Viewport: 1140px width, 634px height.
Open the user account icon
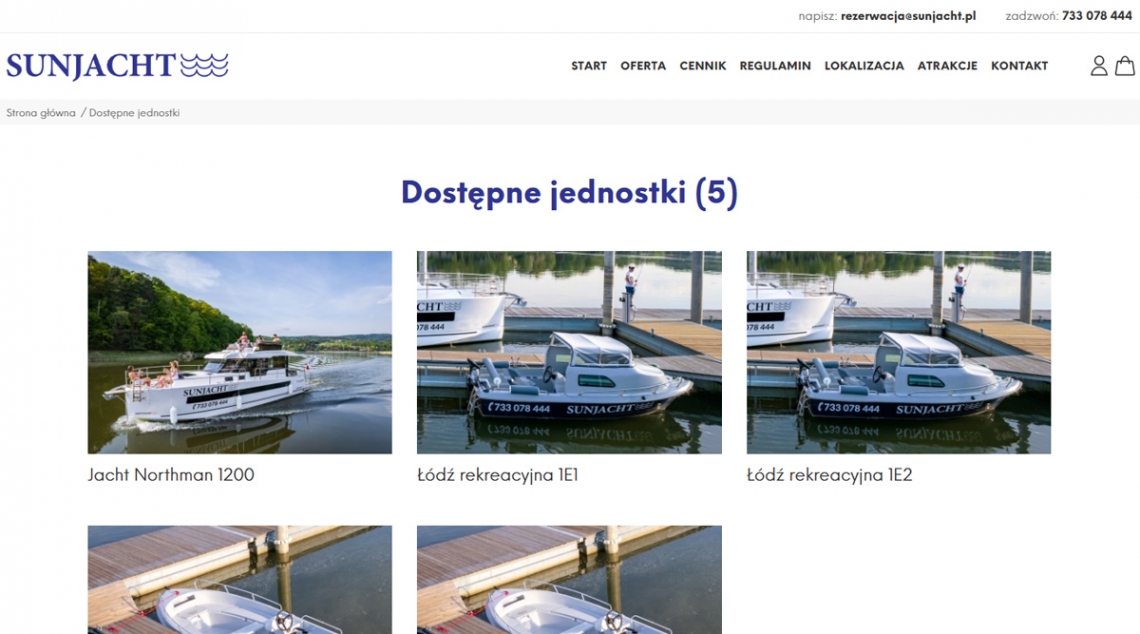click(1099, 65)
